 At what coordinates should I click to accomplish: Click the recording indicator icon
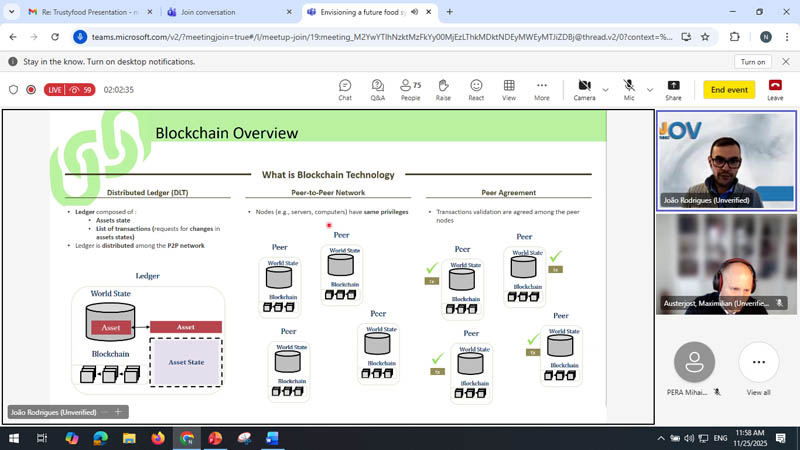pos(31,90)
